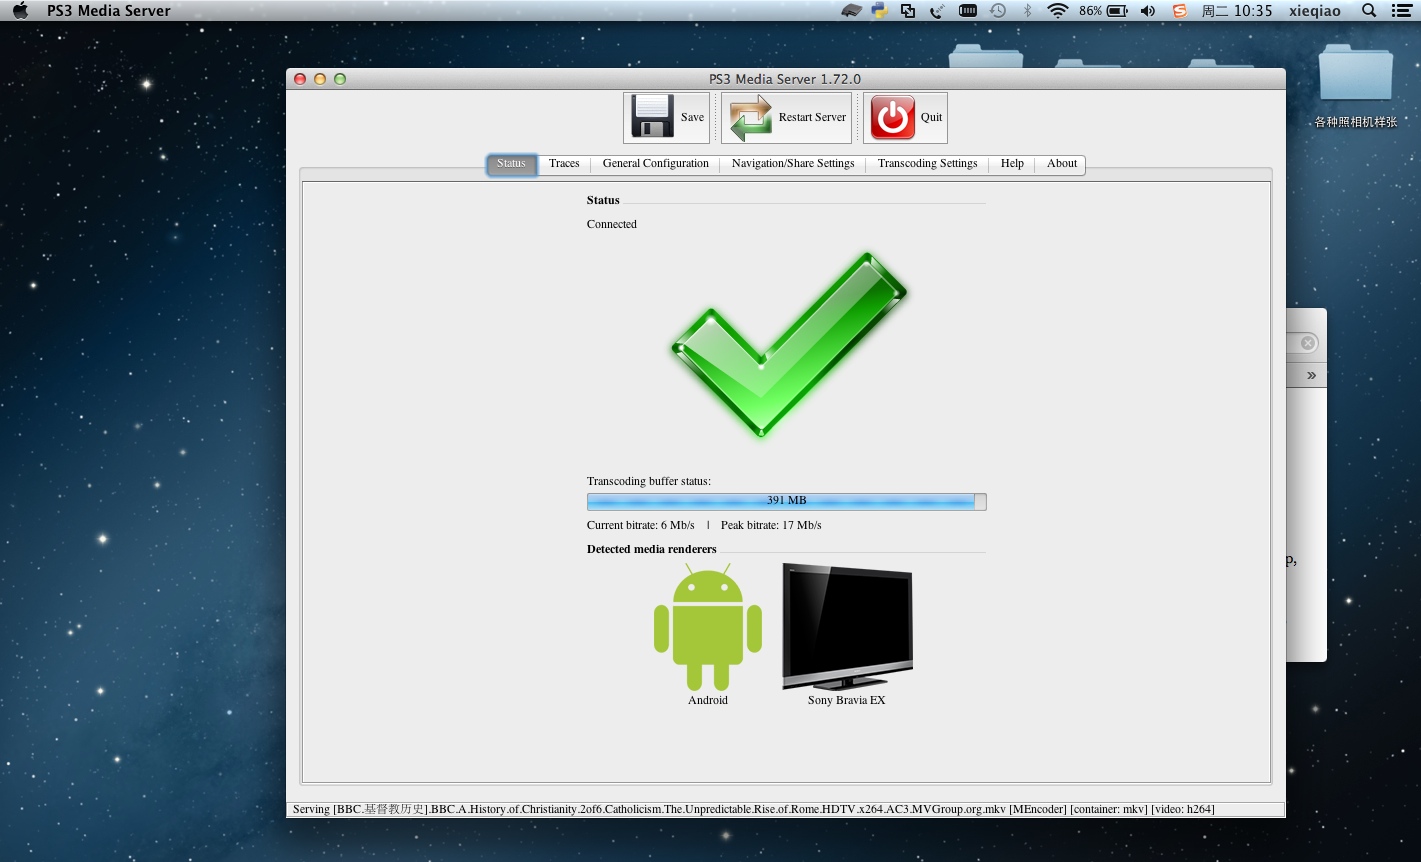Close the PS3 Media Server window
The image size is (1421, 862).
300,79
